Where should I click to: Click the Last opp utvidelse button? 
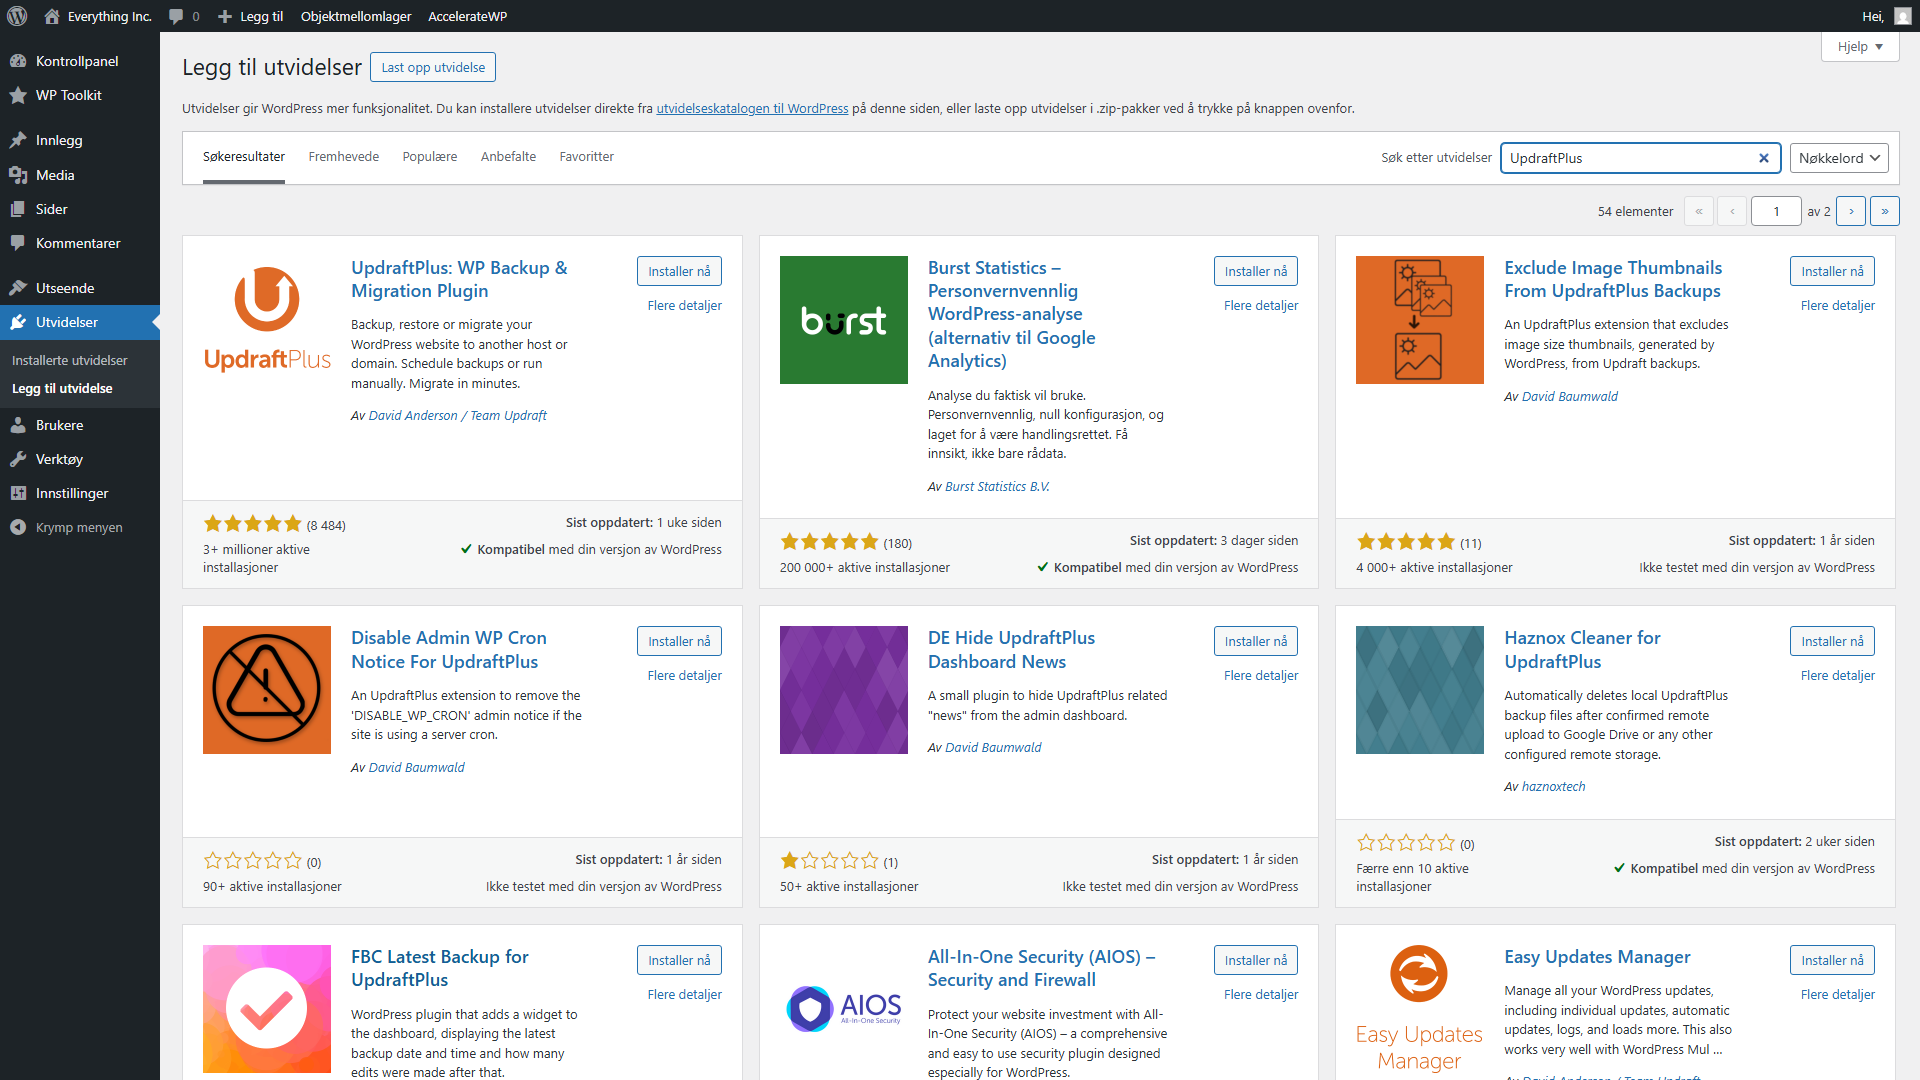point(433,67)
